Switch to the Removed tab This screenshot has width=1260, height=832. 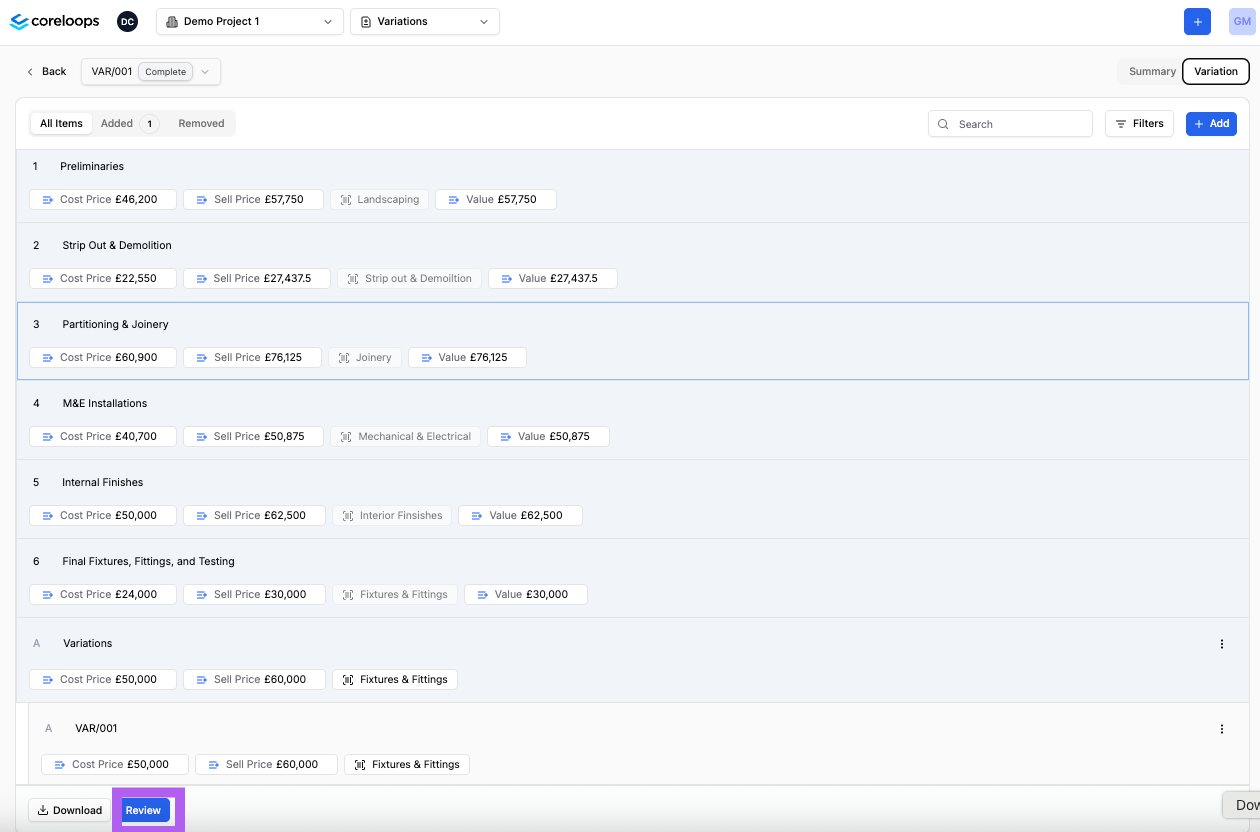pyautogui.click(x=201, y=124)
